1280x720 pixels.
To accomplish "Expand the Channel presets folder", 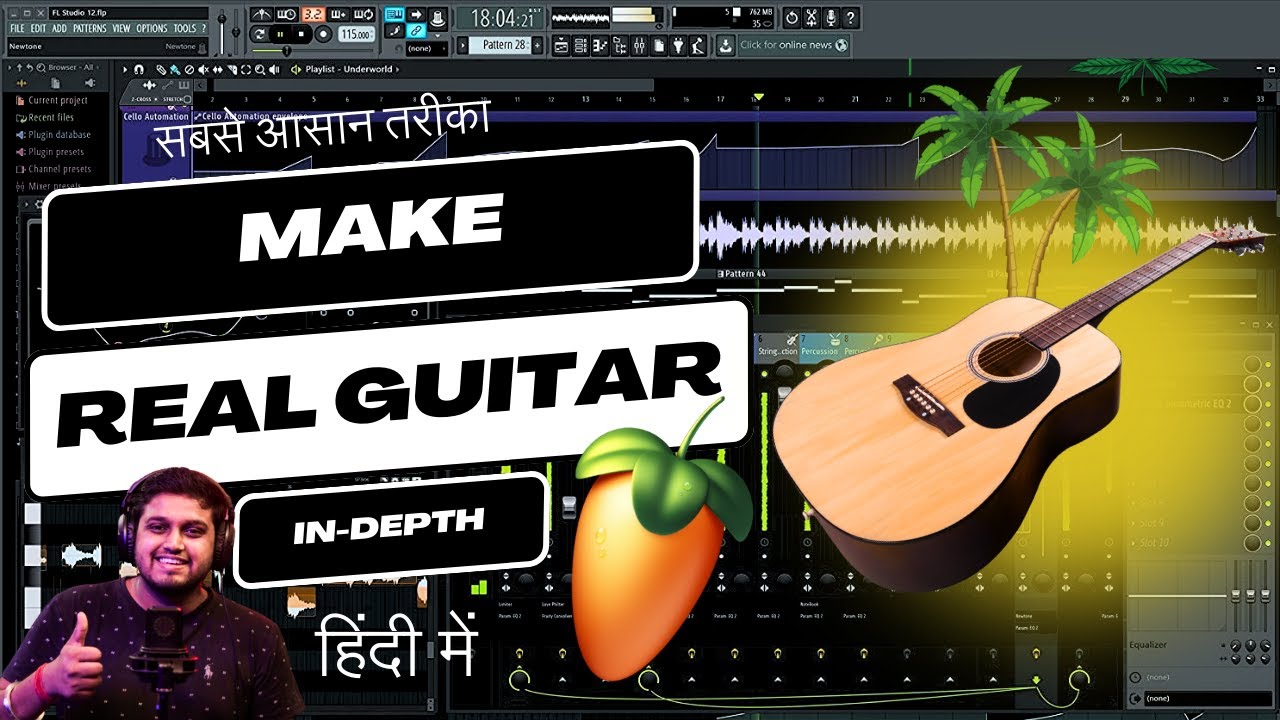I will click(x=53, y=169).
